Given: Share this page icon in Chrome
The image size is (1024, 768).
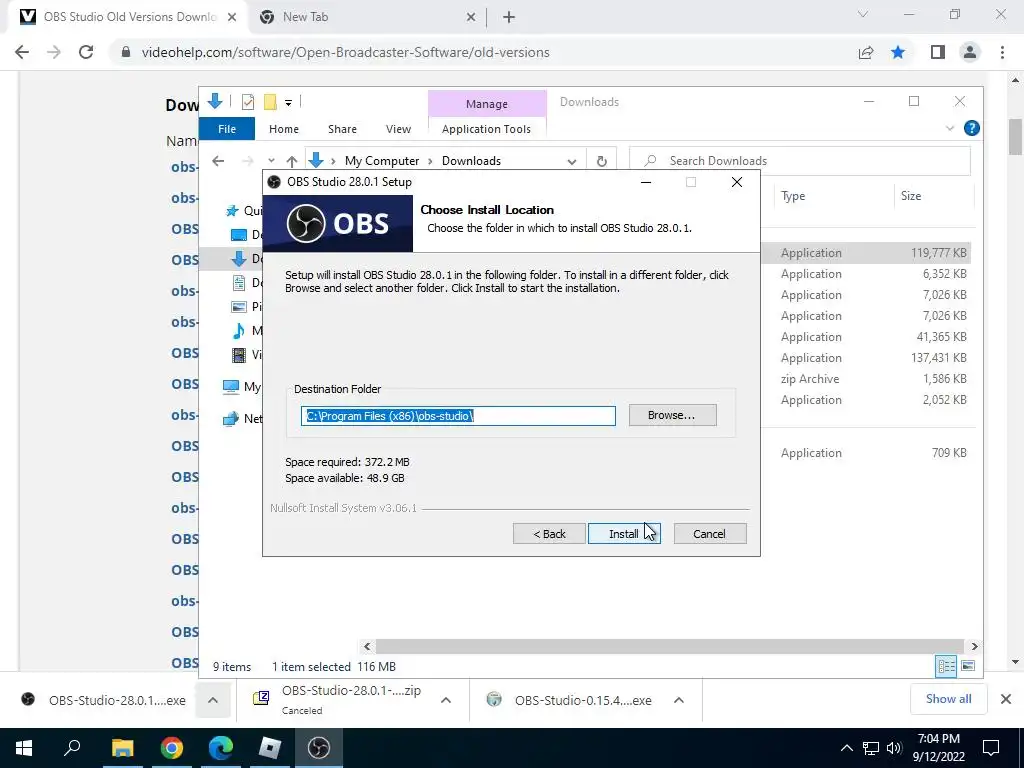Looking at the screenshot, I should click(x=866, y=52).
